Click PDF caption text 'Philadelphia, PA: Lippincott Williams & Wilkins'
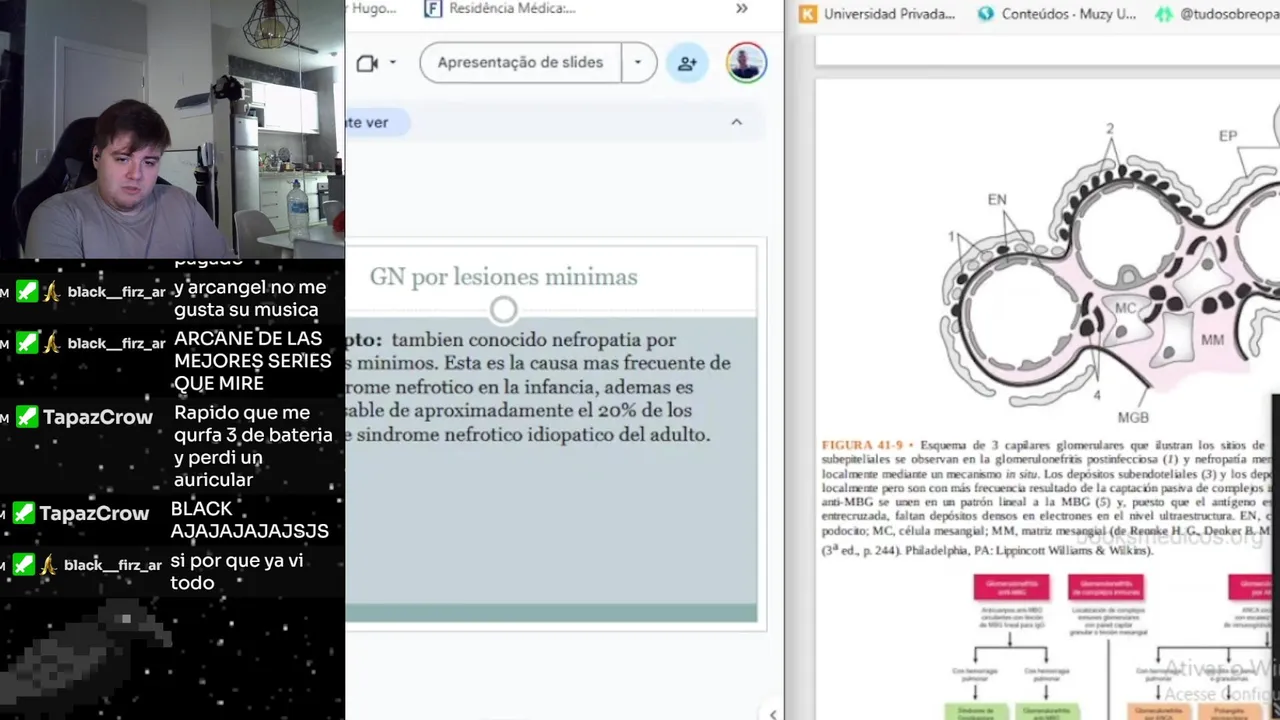The image size is (1280, 720). click(x=1028, y=551)
